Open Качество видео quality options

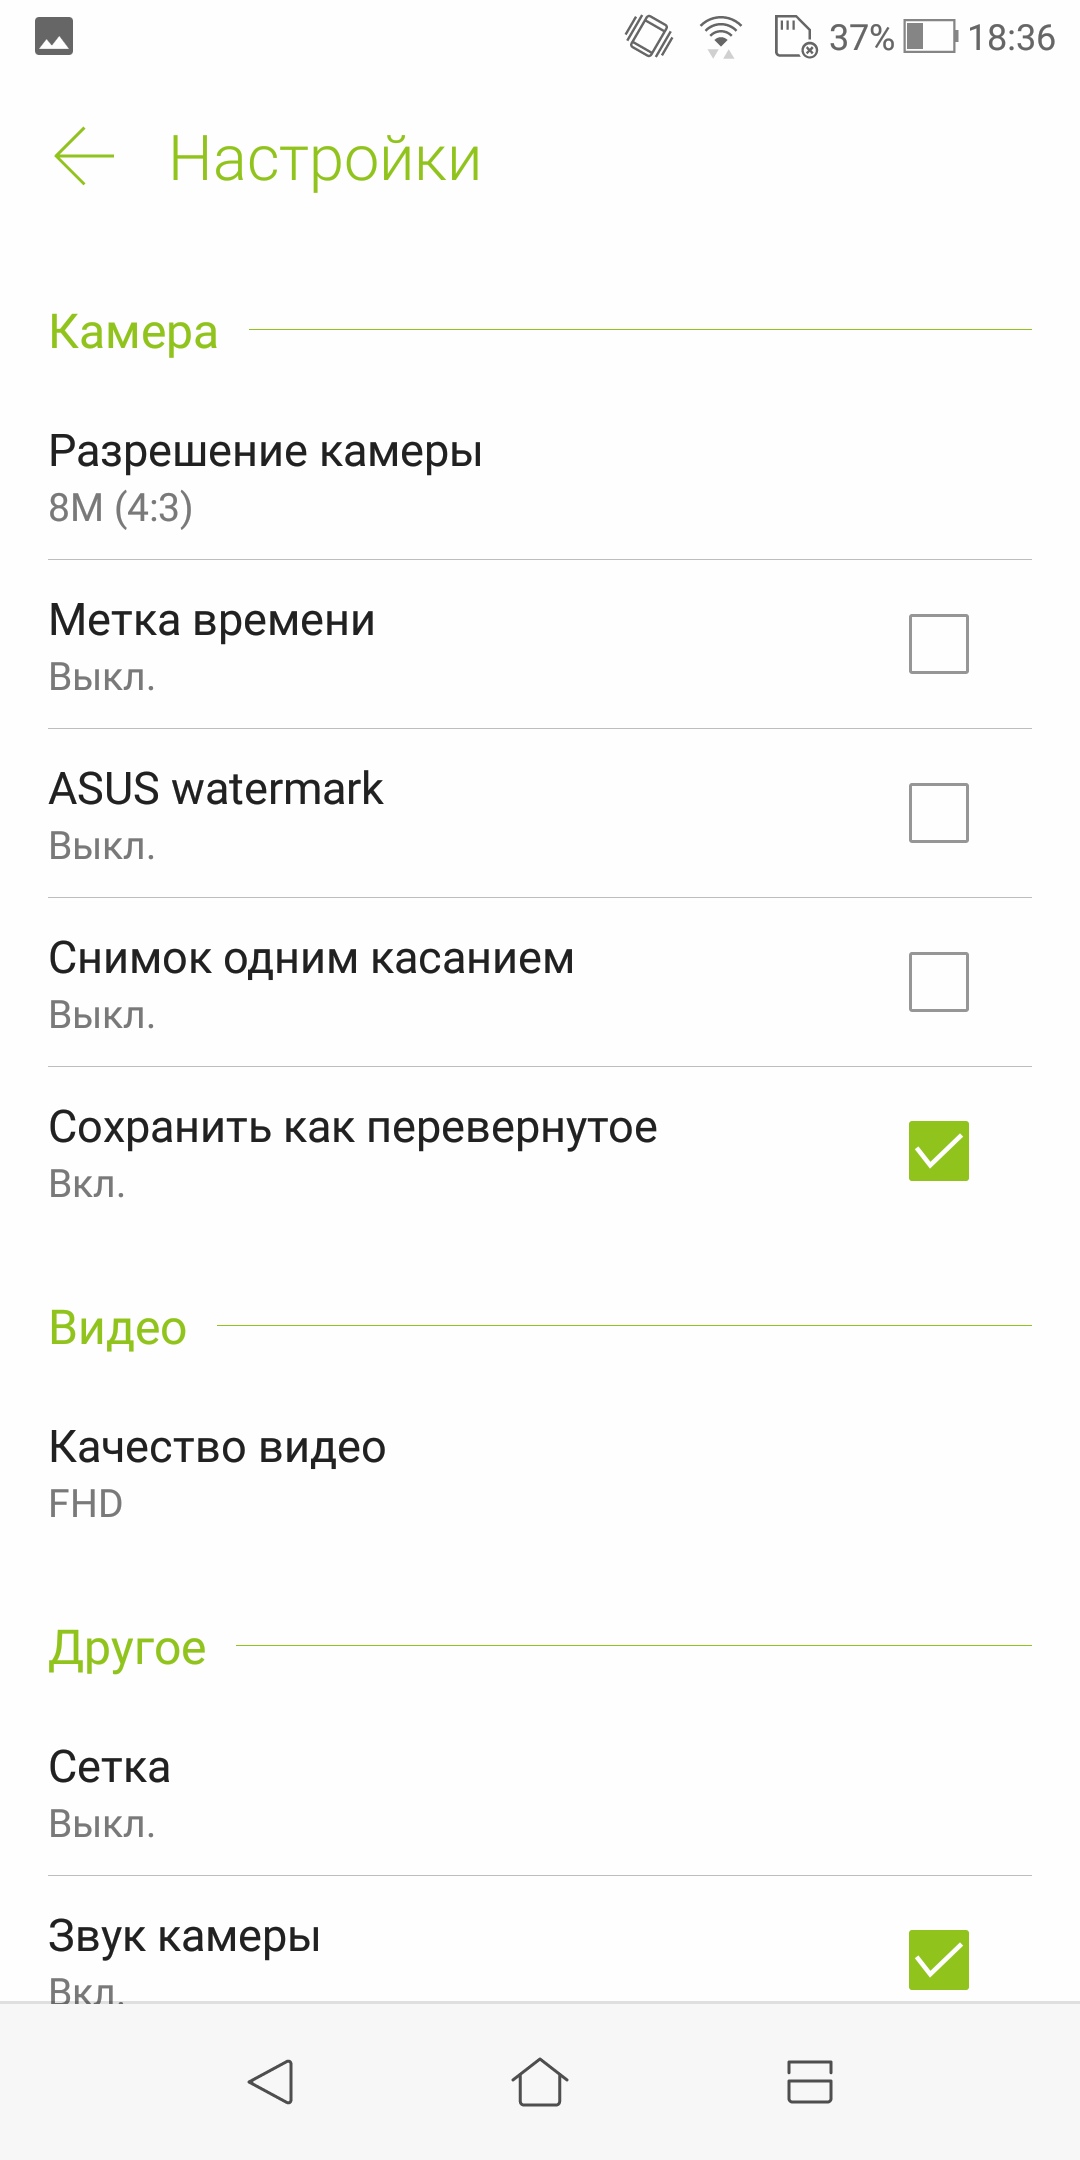(540, 1474)
